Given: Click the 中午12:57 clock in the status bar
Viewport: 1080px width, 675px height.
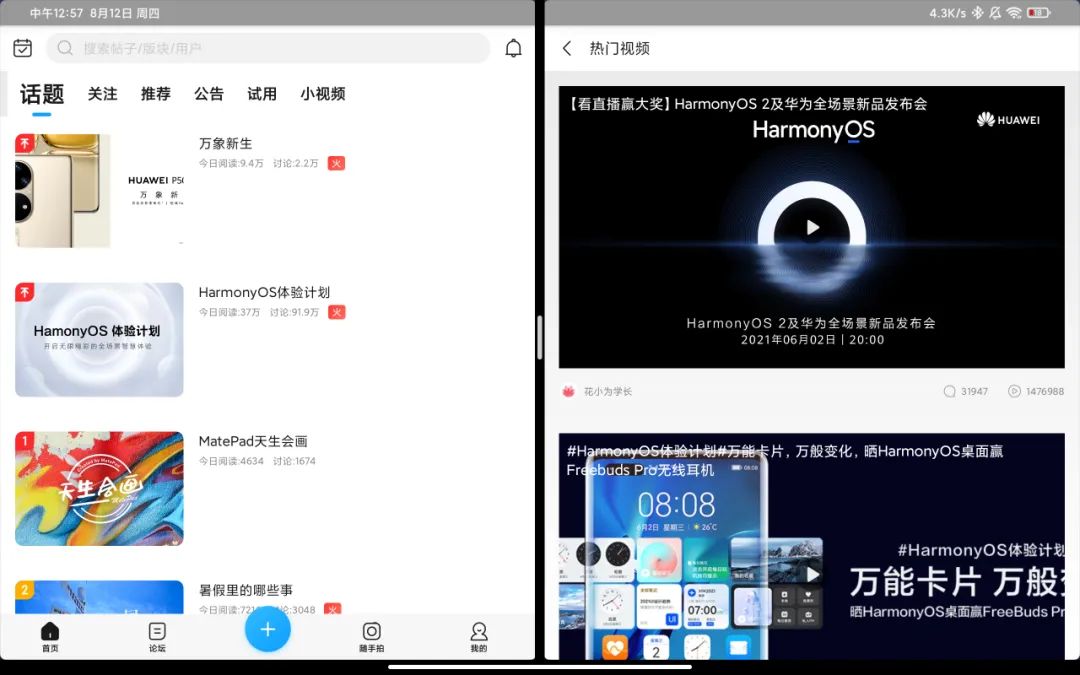Looking at the screenshot, I should click(56, 12).
